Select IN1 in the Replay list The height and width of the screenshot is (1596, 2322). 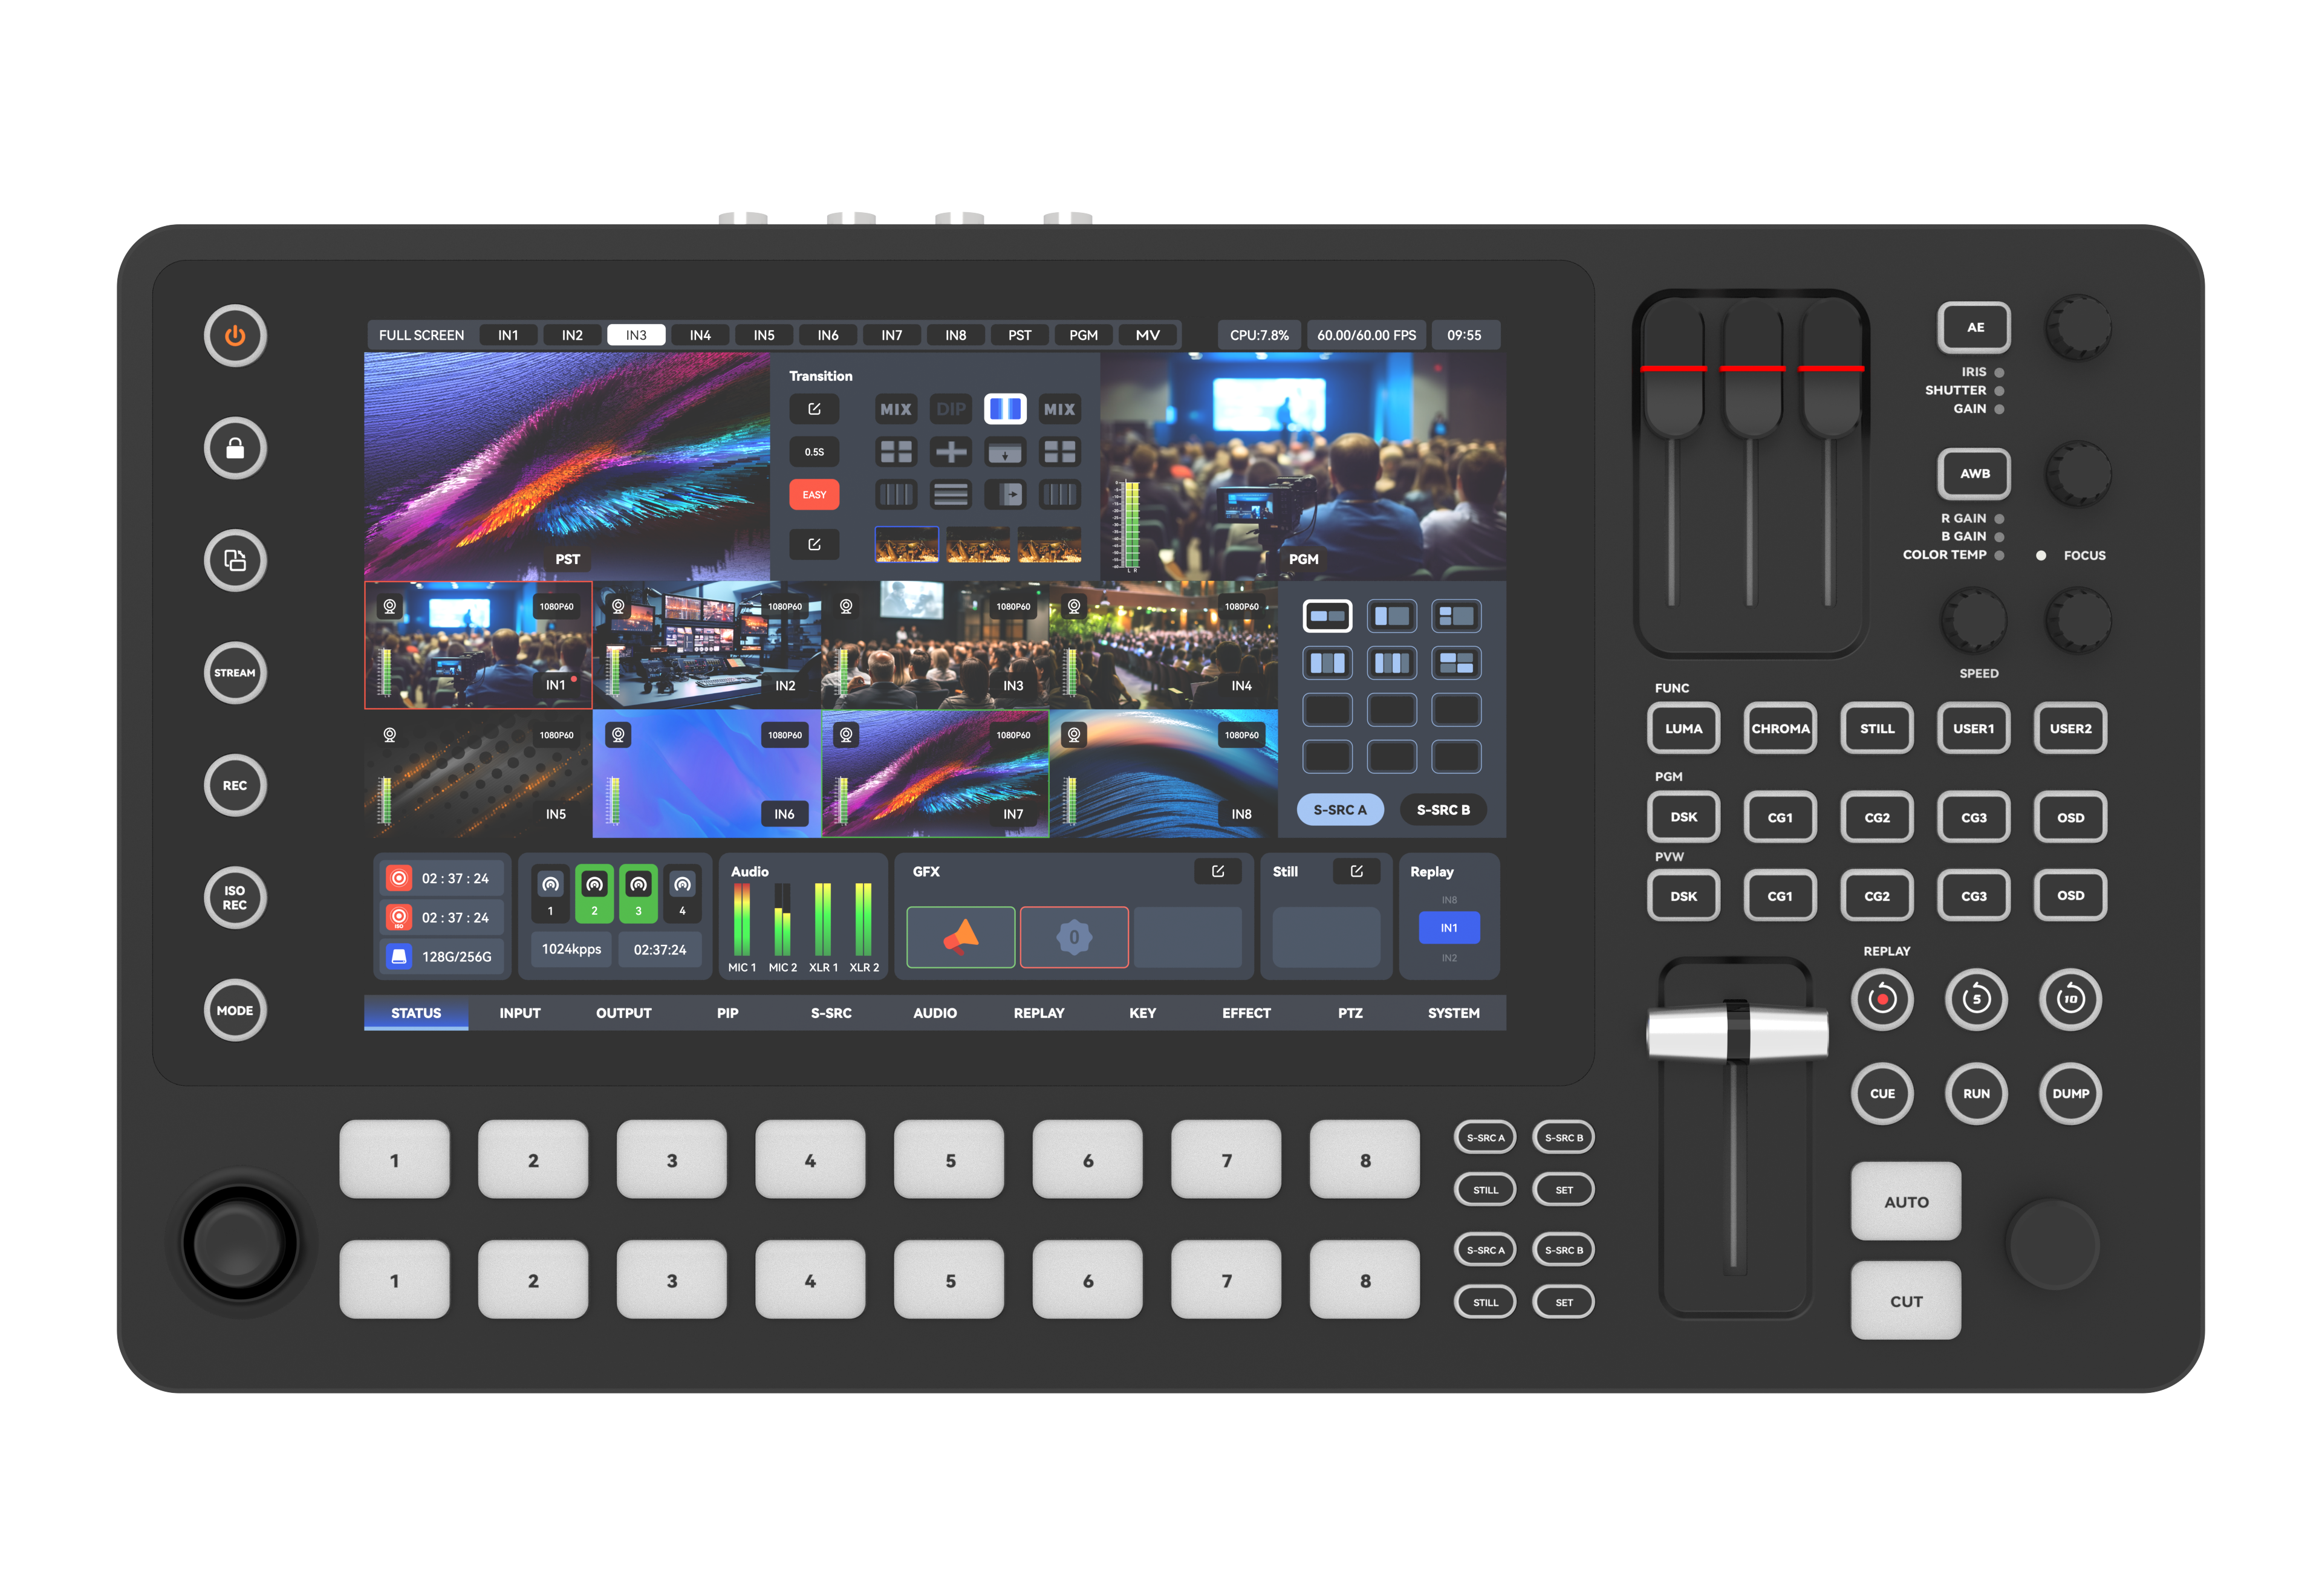pyautogui.click(x=1449, y=928)
